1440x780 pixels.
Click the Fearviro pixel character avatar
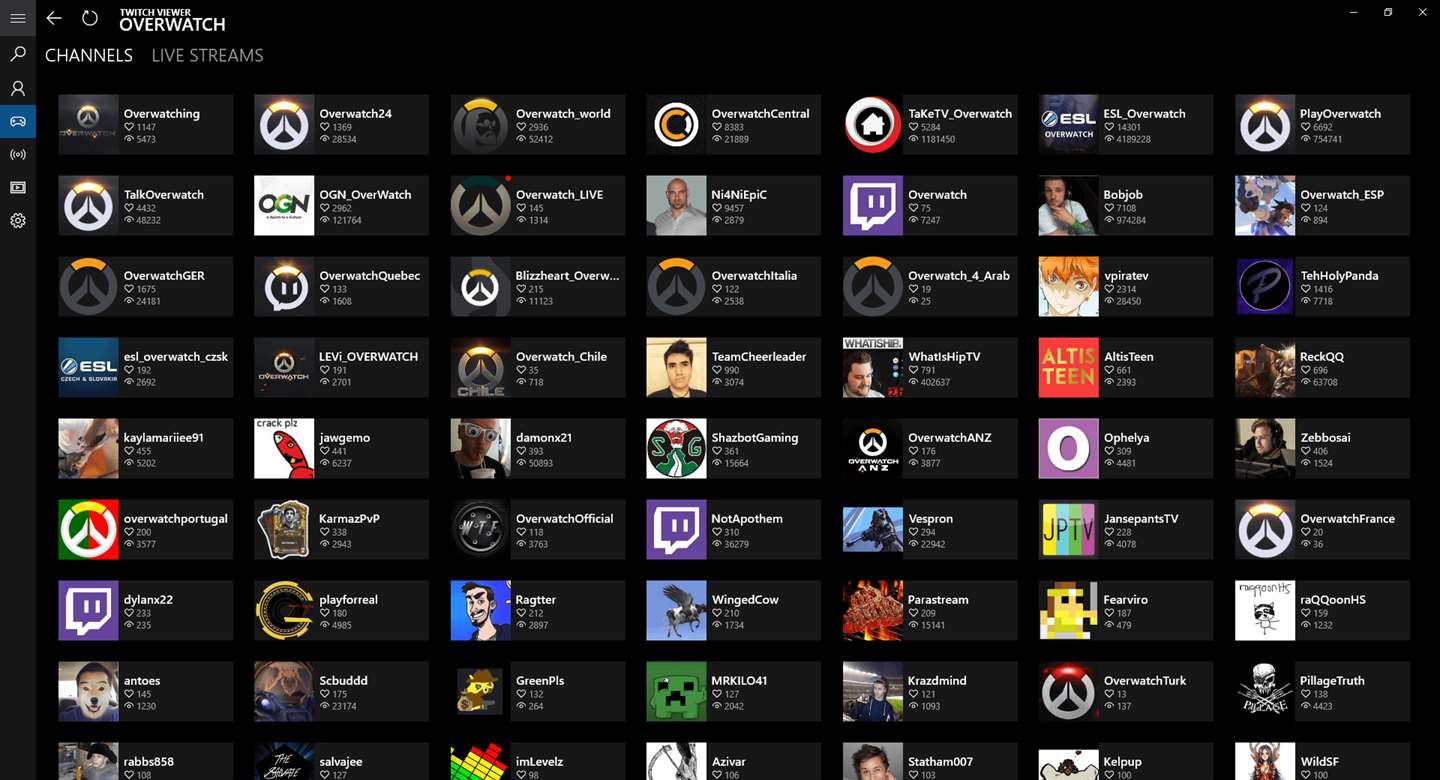[1068, 611]
